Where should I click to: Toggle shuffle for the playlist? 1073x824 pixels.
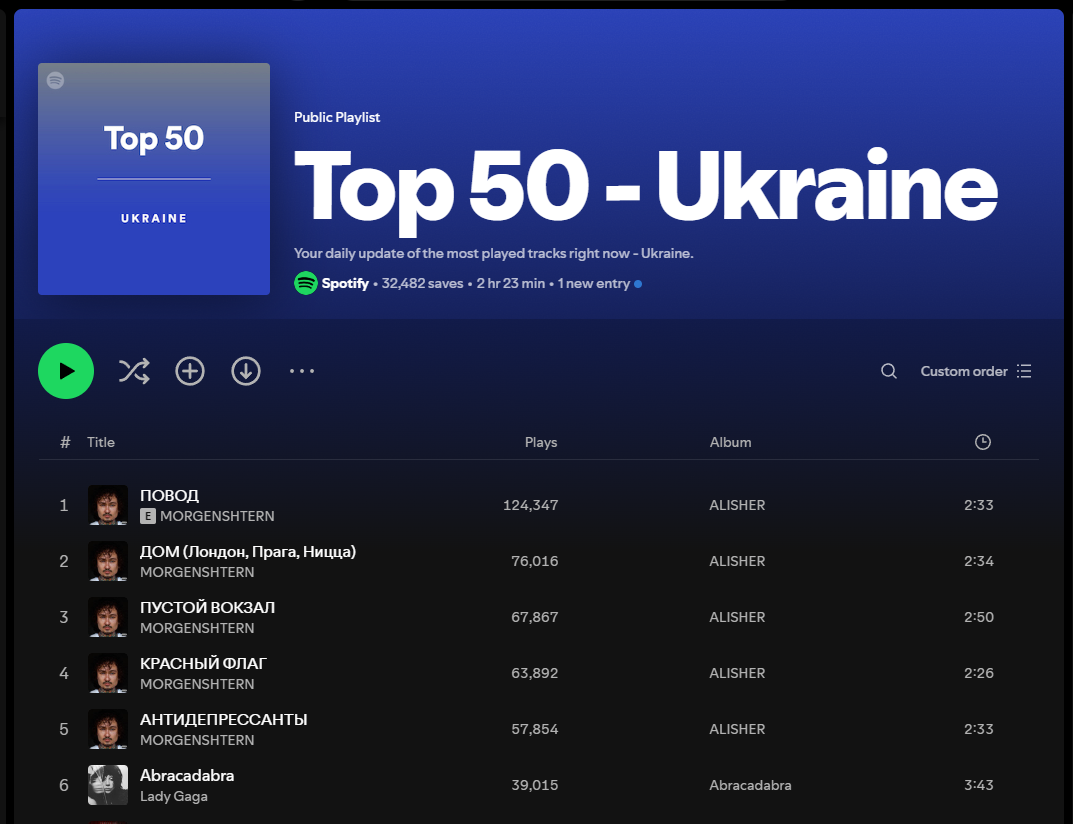pyautogui.click(x=134, y=371)
